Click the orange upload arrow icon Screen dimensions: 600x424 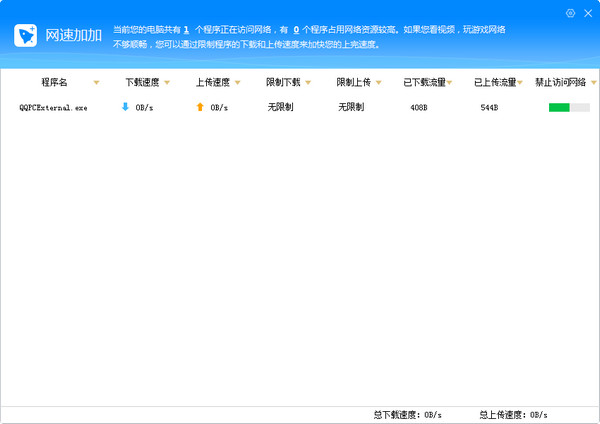click(x=200, y=106)
